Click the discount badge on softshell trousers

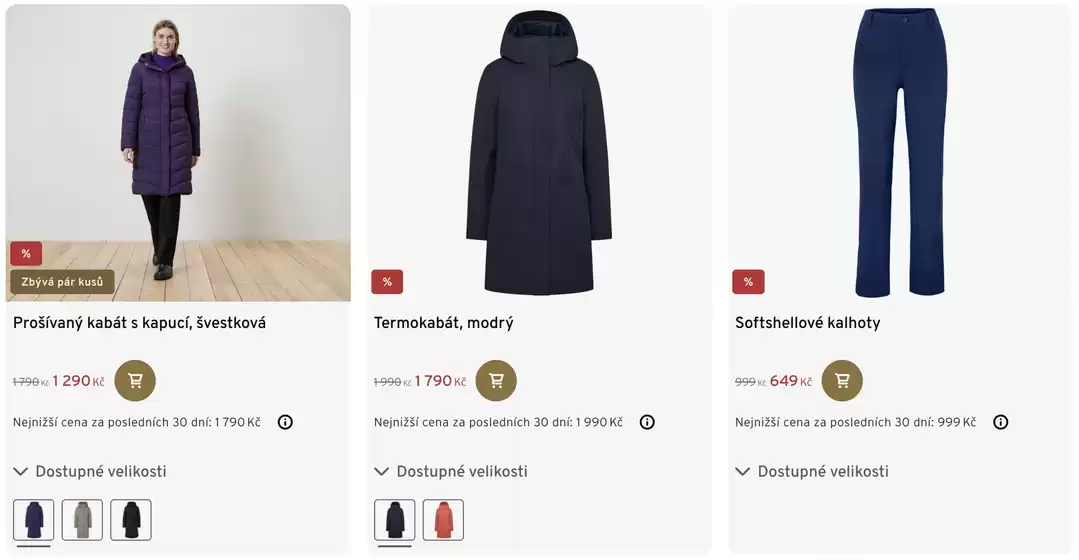(748, 282)
